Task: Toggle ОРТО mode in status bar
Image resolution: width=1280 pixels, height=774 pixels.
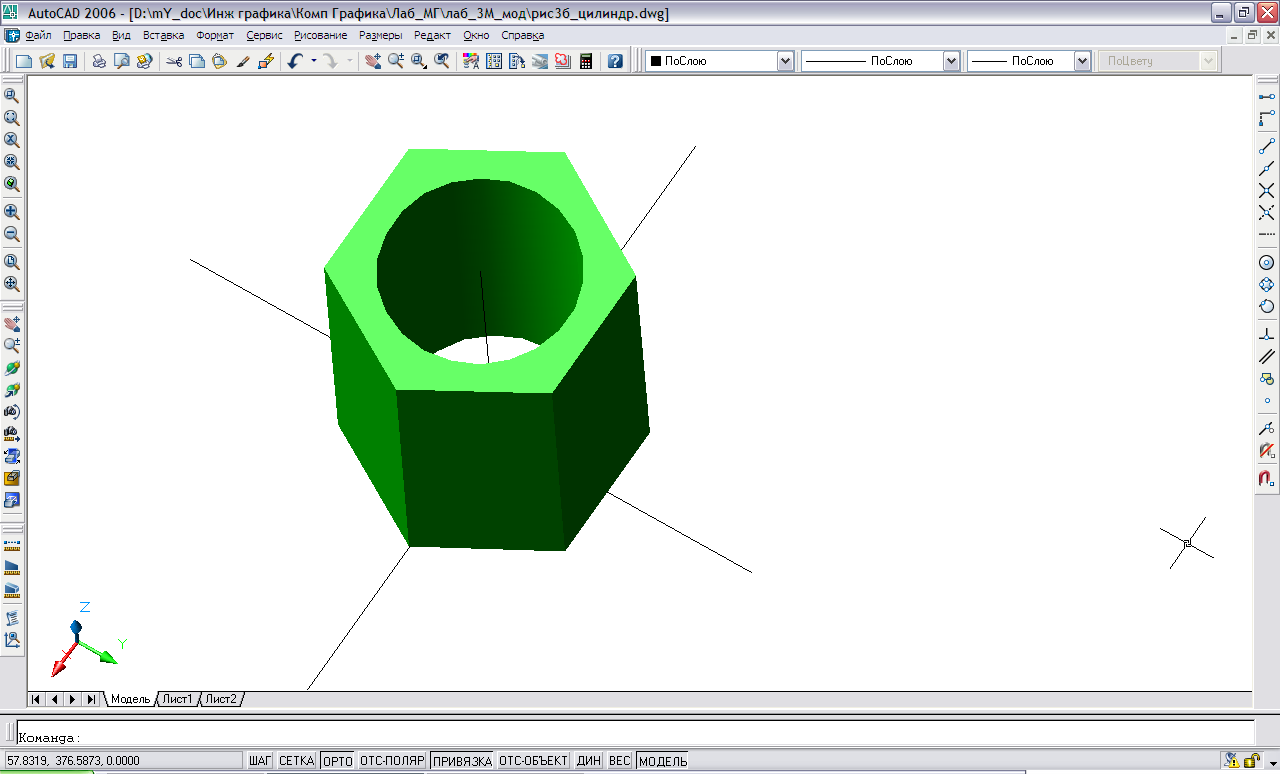Action: [x=338, y=761]
